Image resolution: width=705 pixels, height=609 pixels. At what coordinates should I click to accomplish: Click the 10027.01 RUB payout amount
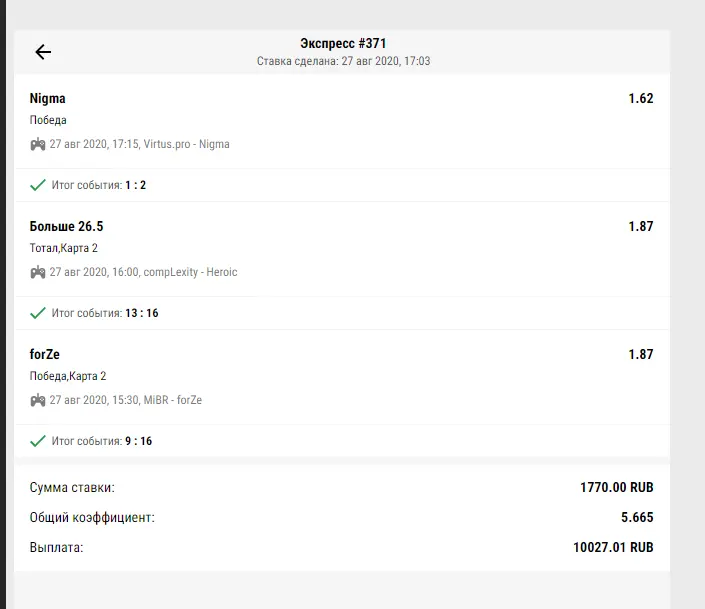click(613, 547)
